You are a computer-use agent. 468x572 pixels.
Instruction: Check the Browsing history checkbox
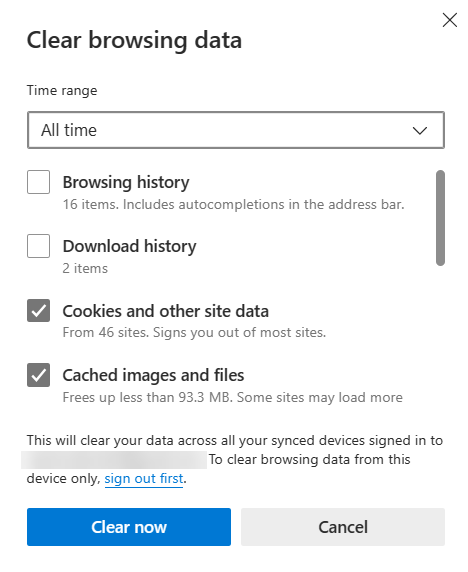pyautogui.click(x=38, y=182)
